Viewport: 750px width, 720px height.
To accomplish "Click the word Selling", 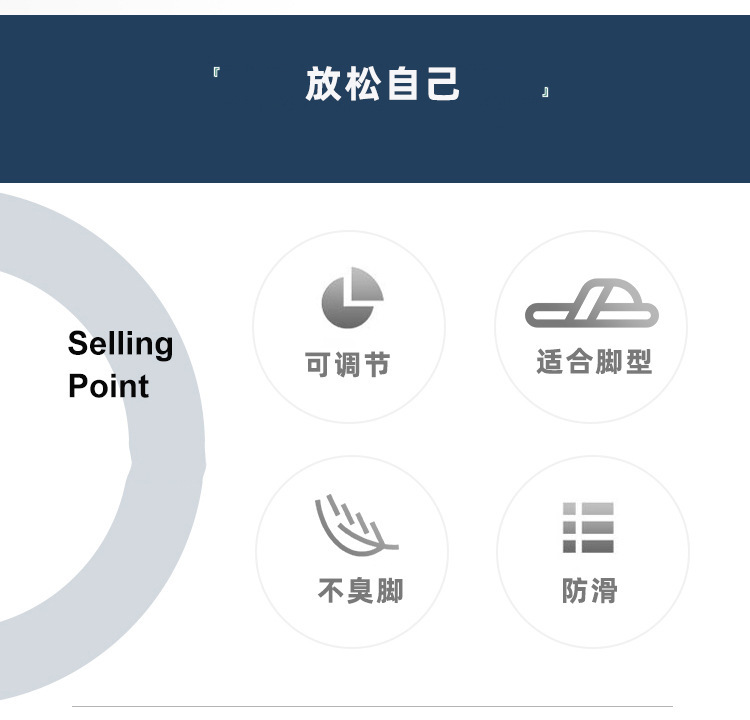I will click(120, 344).
